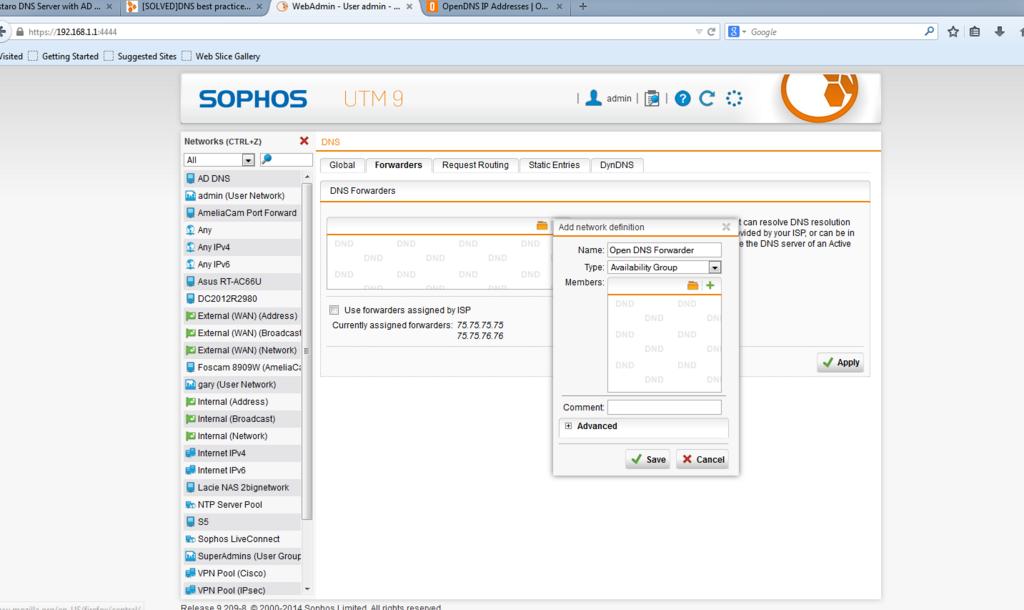Click the Any IPv6 icon

click(190, 264)
